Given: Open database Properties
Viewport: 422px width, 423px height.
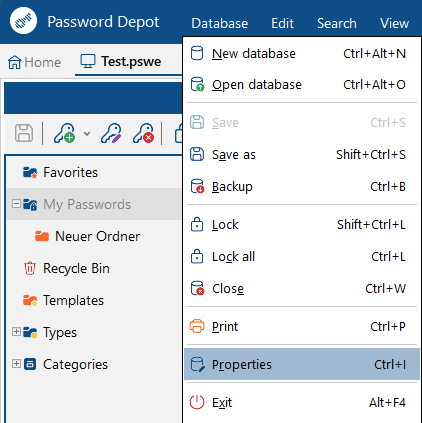Looking at the screenshot, I should (x=301, y=364).
